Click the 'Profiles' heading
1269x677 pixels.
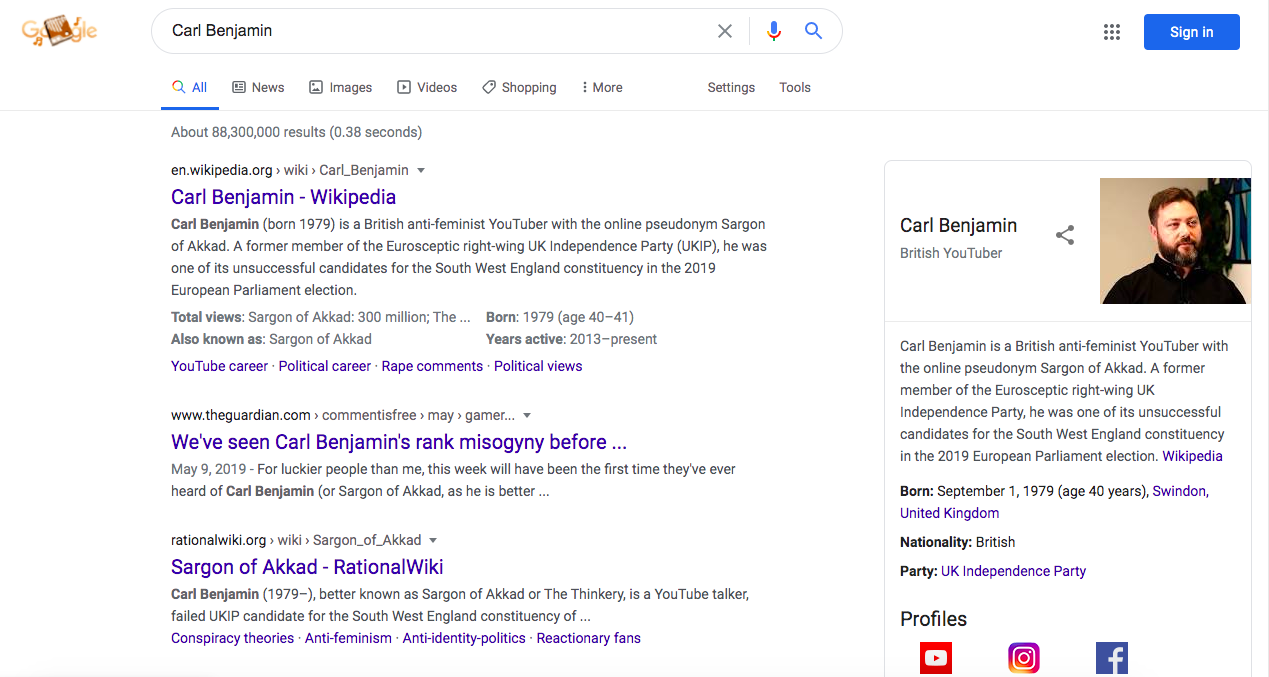(933, 619)
